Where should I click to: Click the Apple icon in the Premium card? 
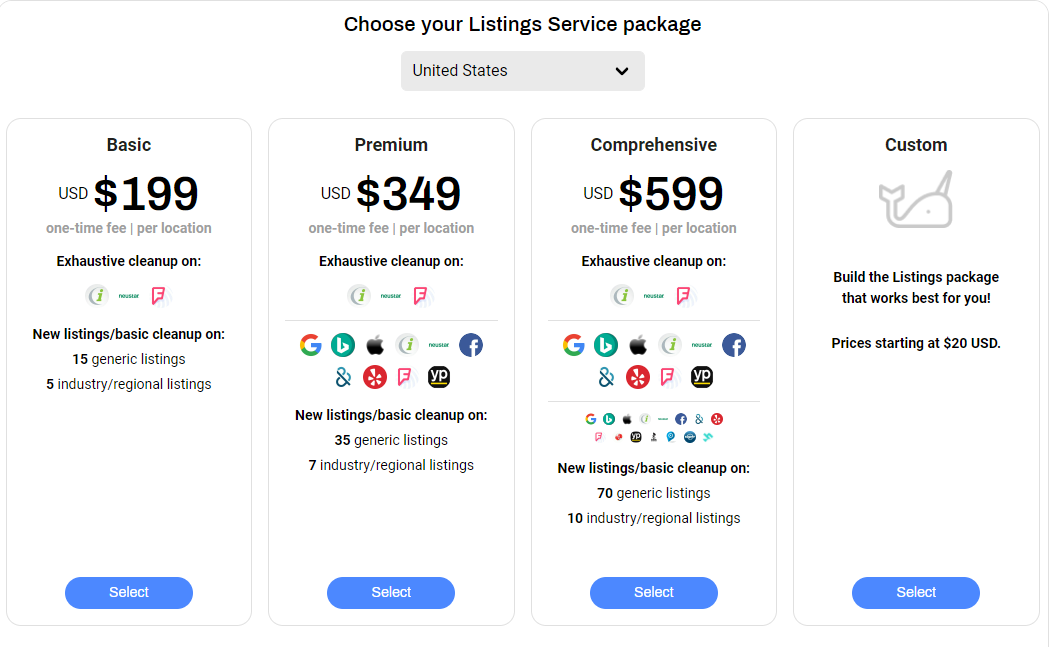pyautogui.click(x=375, y=345)
